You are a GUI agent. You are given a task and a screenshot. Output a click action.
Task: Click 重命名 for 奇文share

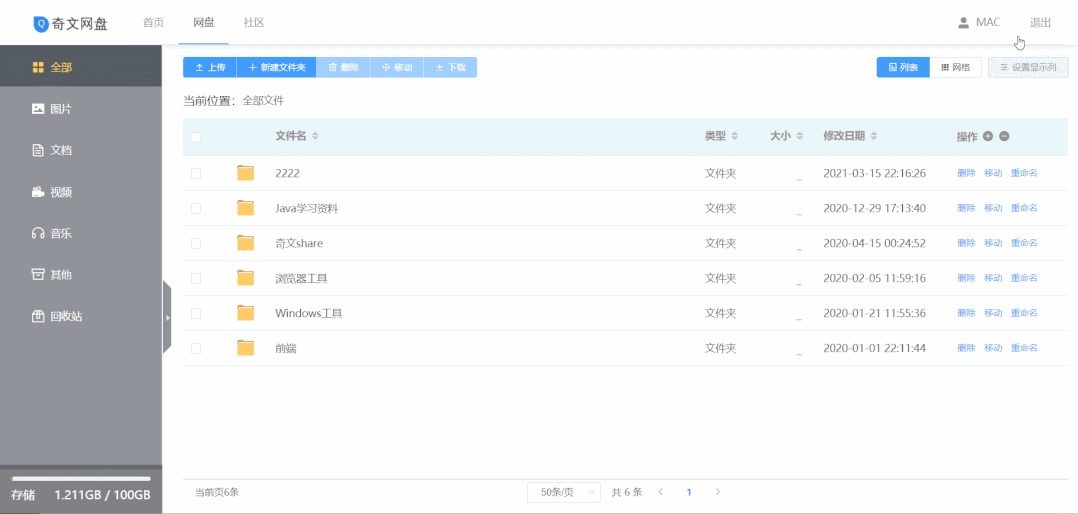coord(1024,243)
